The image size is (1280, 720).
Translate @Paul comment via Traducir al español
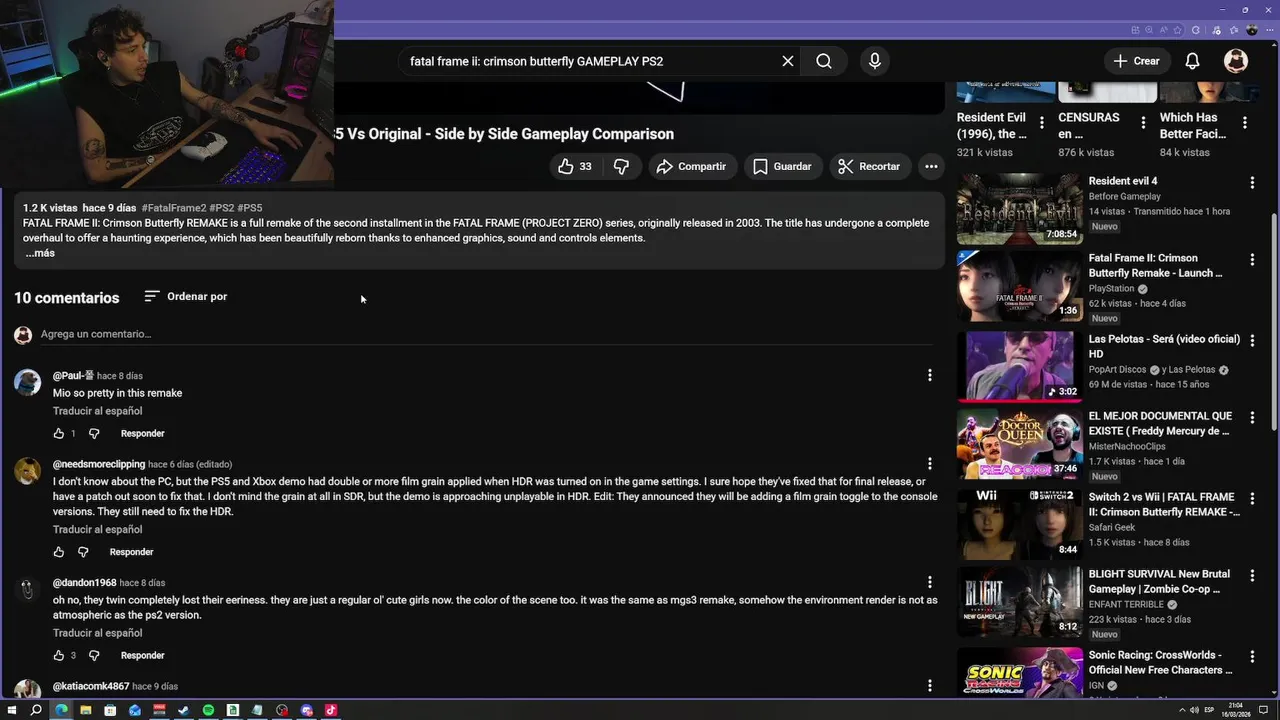tap(97, 411)
